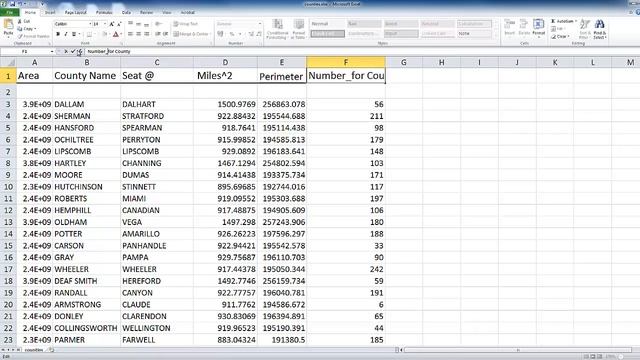Open the Number Format combo box
This screenshot has height=360, width=640.
click(239, 24)
